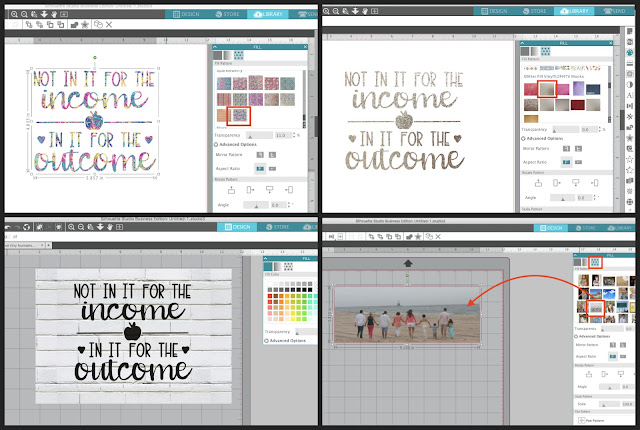This screenshot has width=640, height=430.
Task: Select pattern fill icon in top-right Fill panel
Action: 545,51
